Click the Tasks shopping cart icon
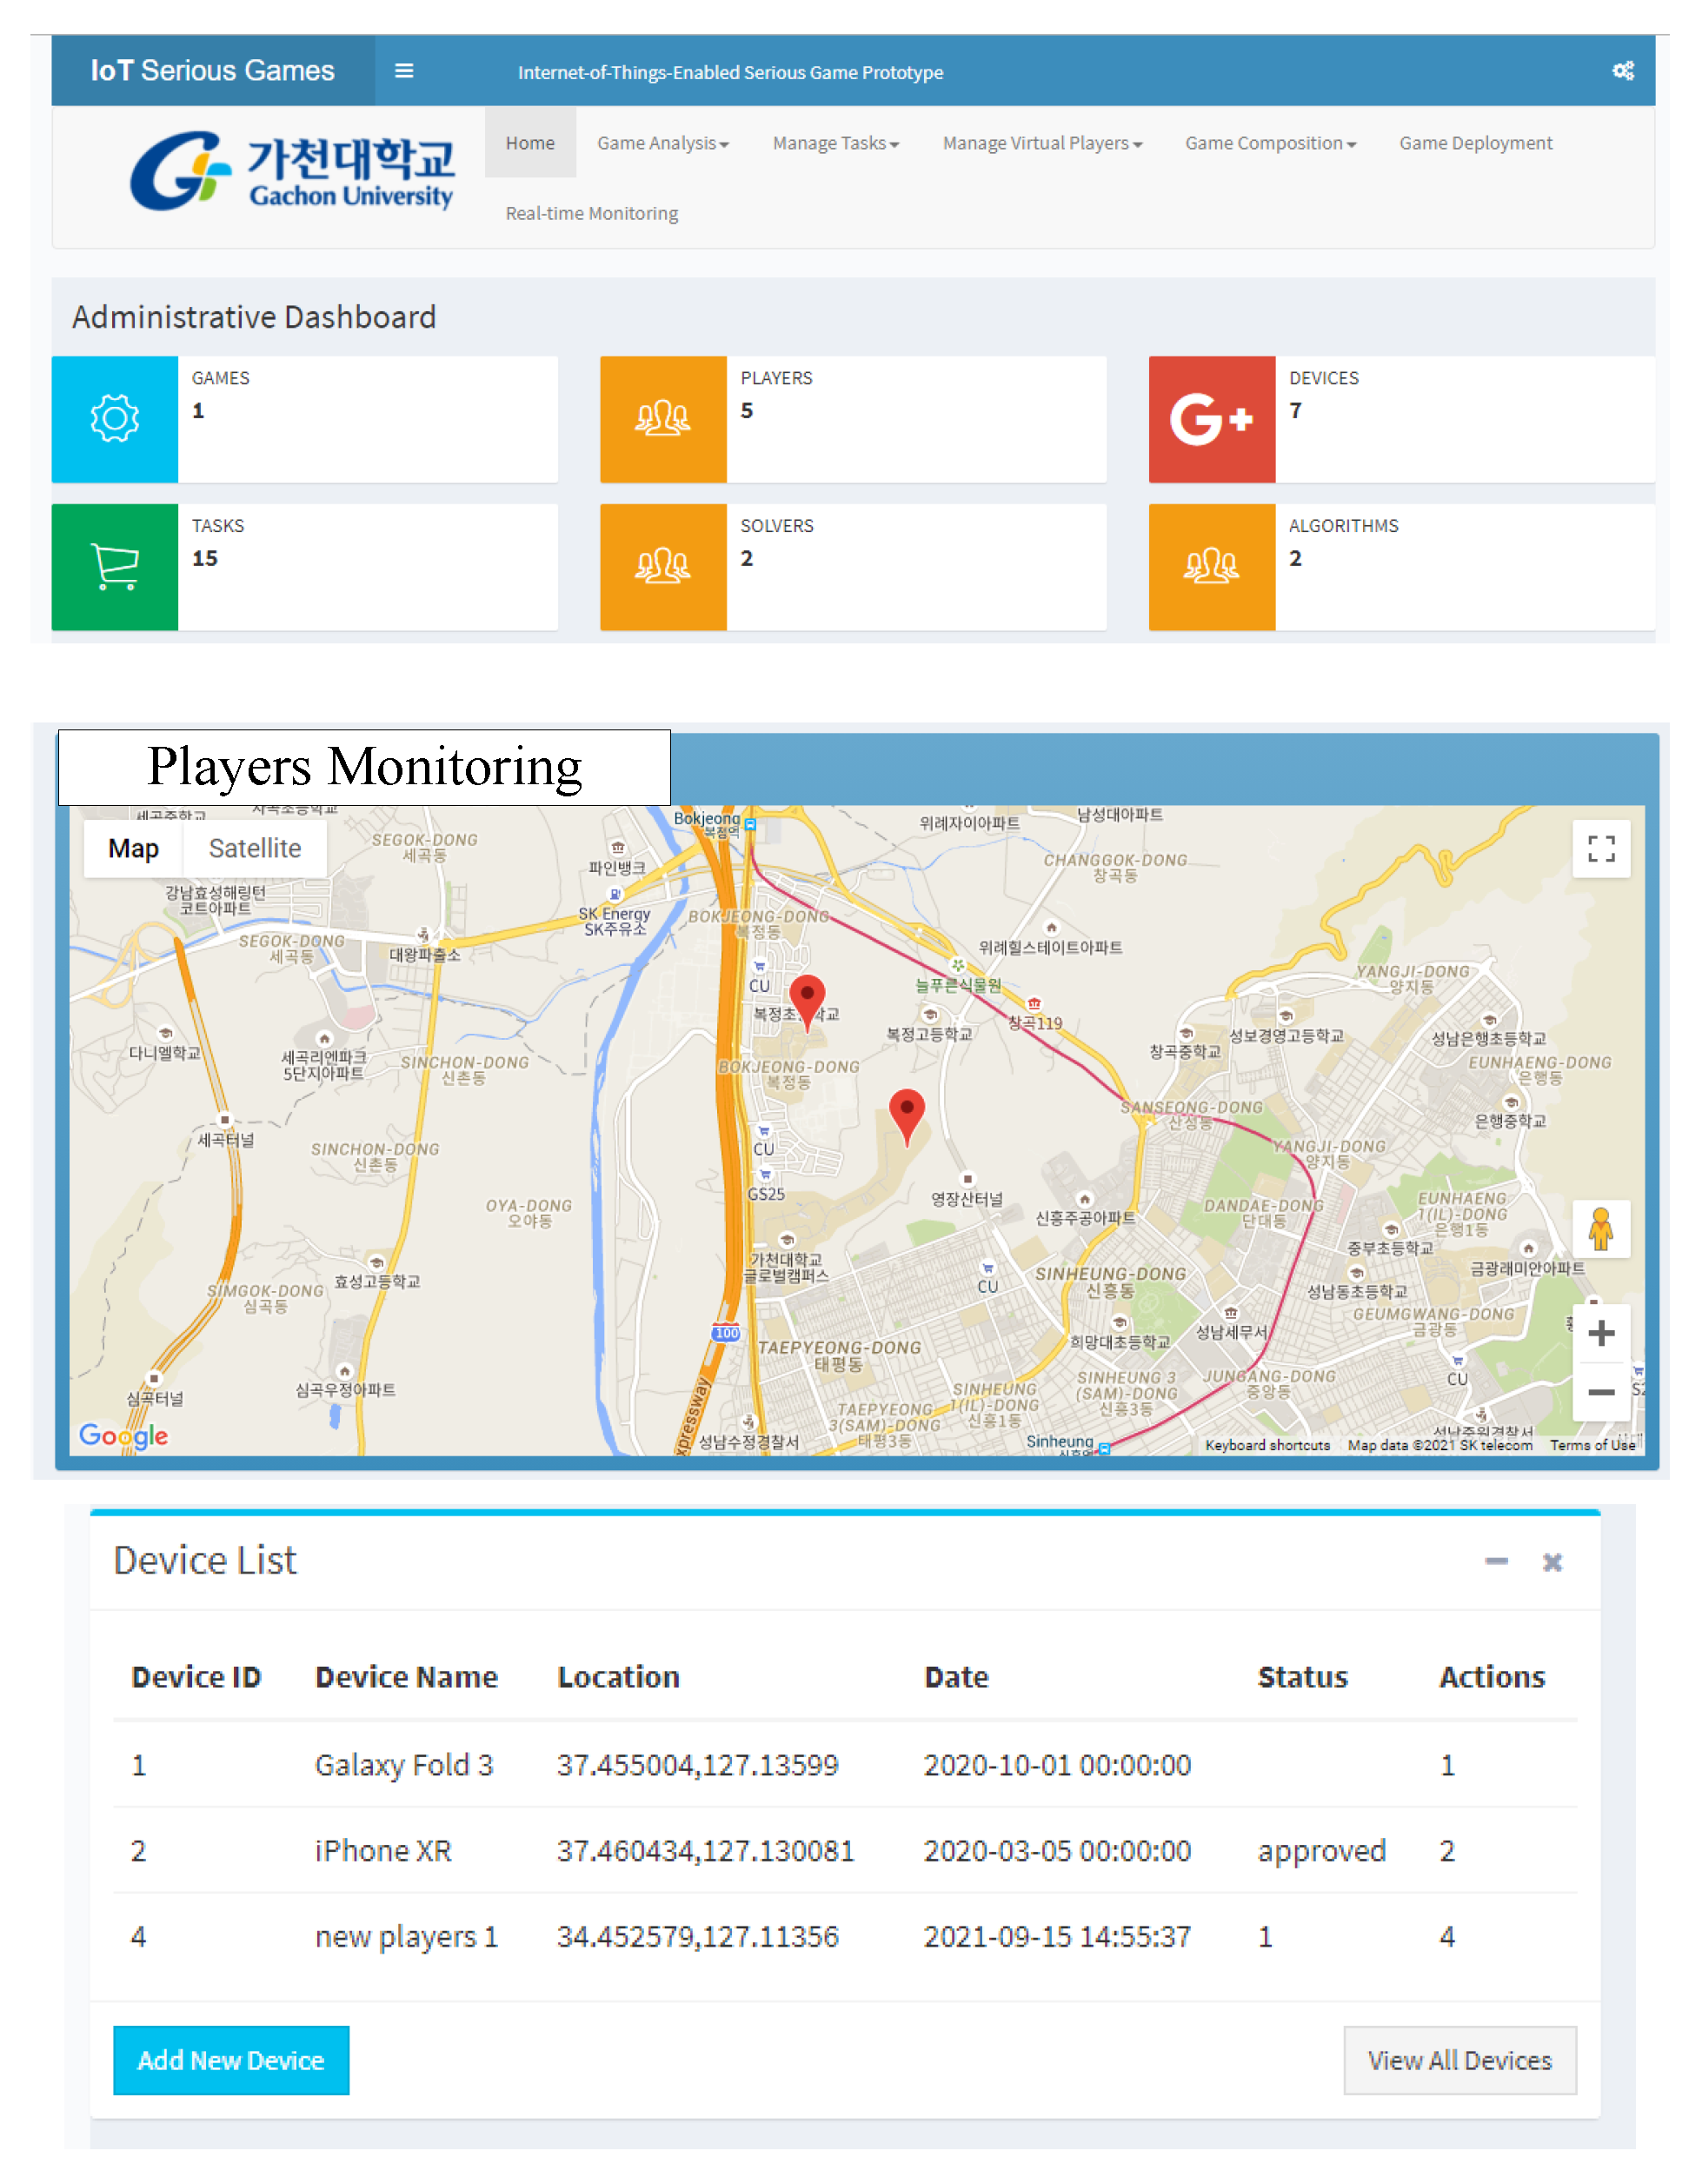The width and height of the screenshot is (1702, 2184). point(115,567)
